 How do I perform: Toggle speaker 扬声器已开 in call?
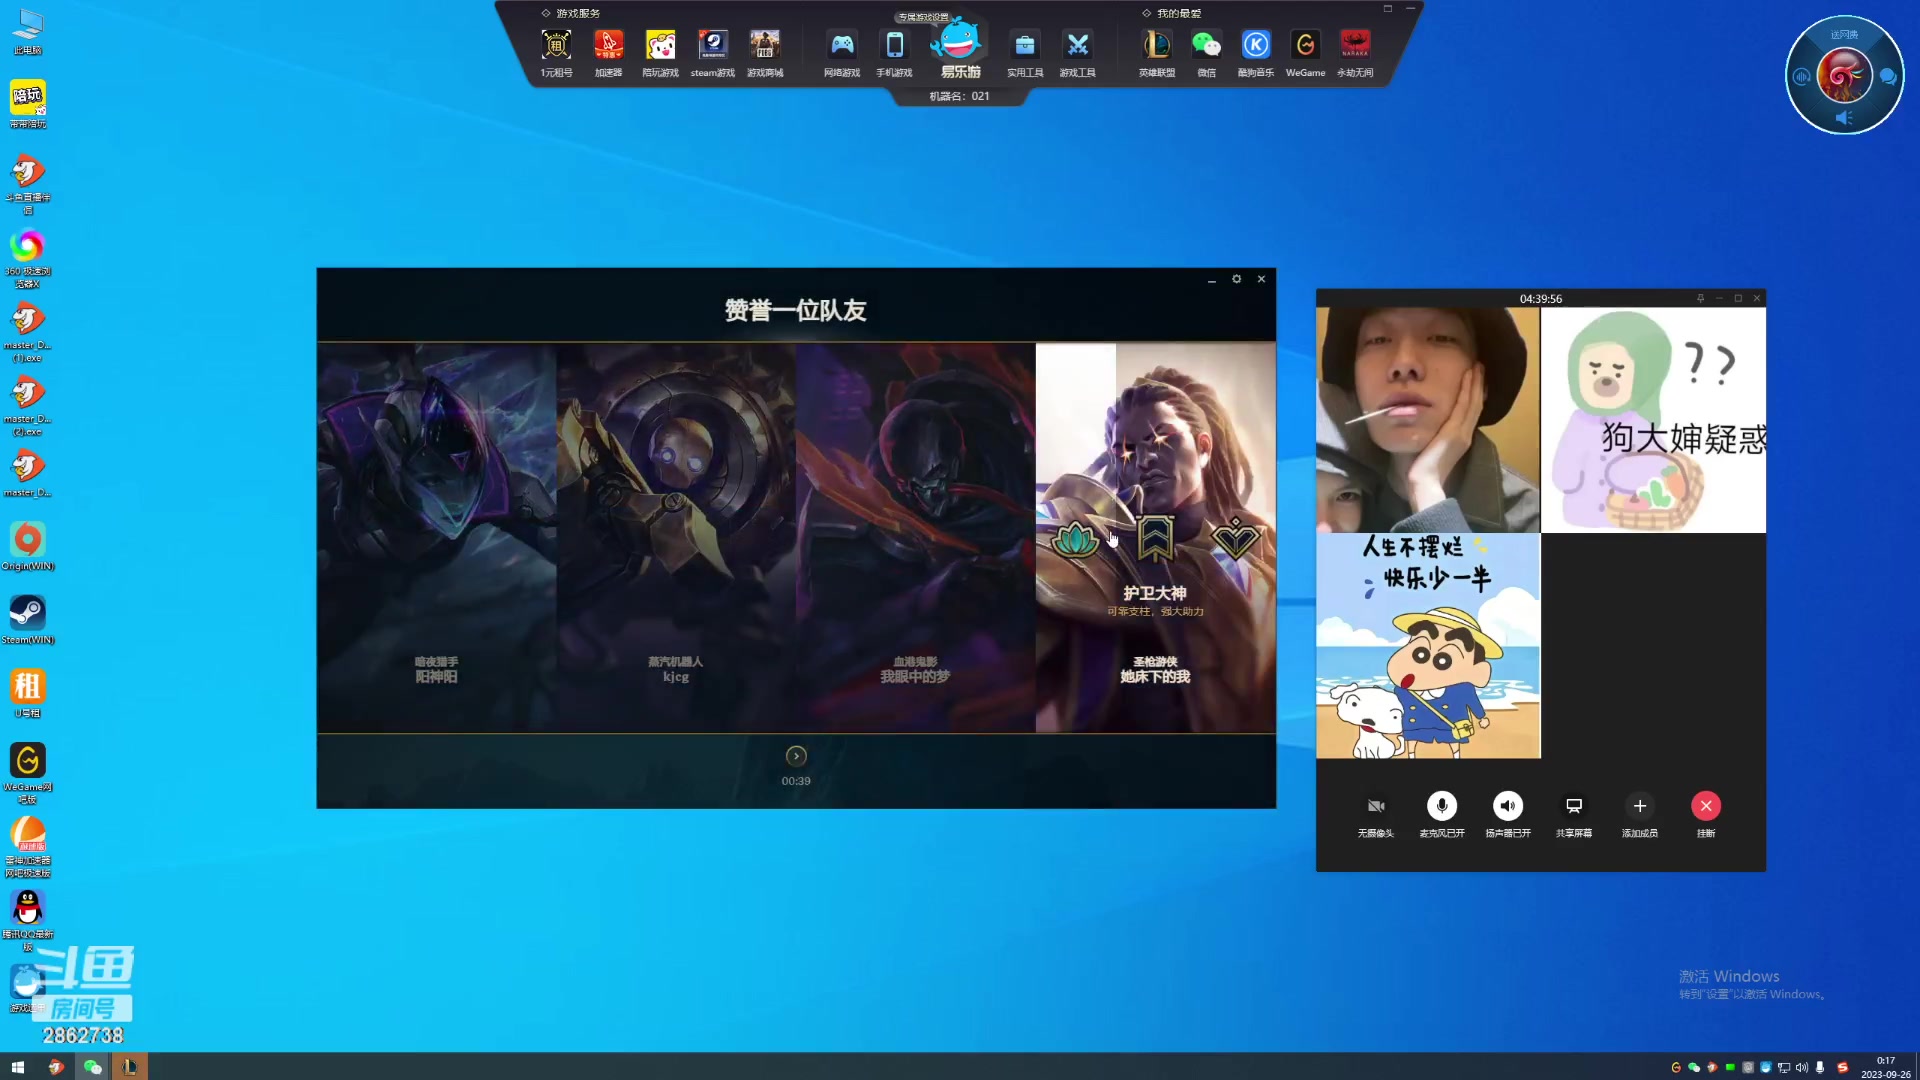1508,806
